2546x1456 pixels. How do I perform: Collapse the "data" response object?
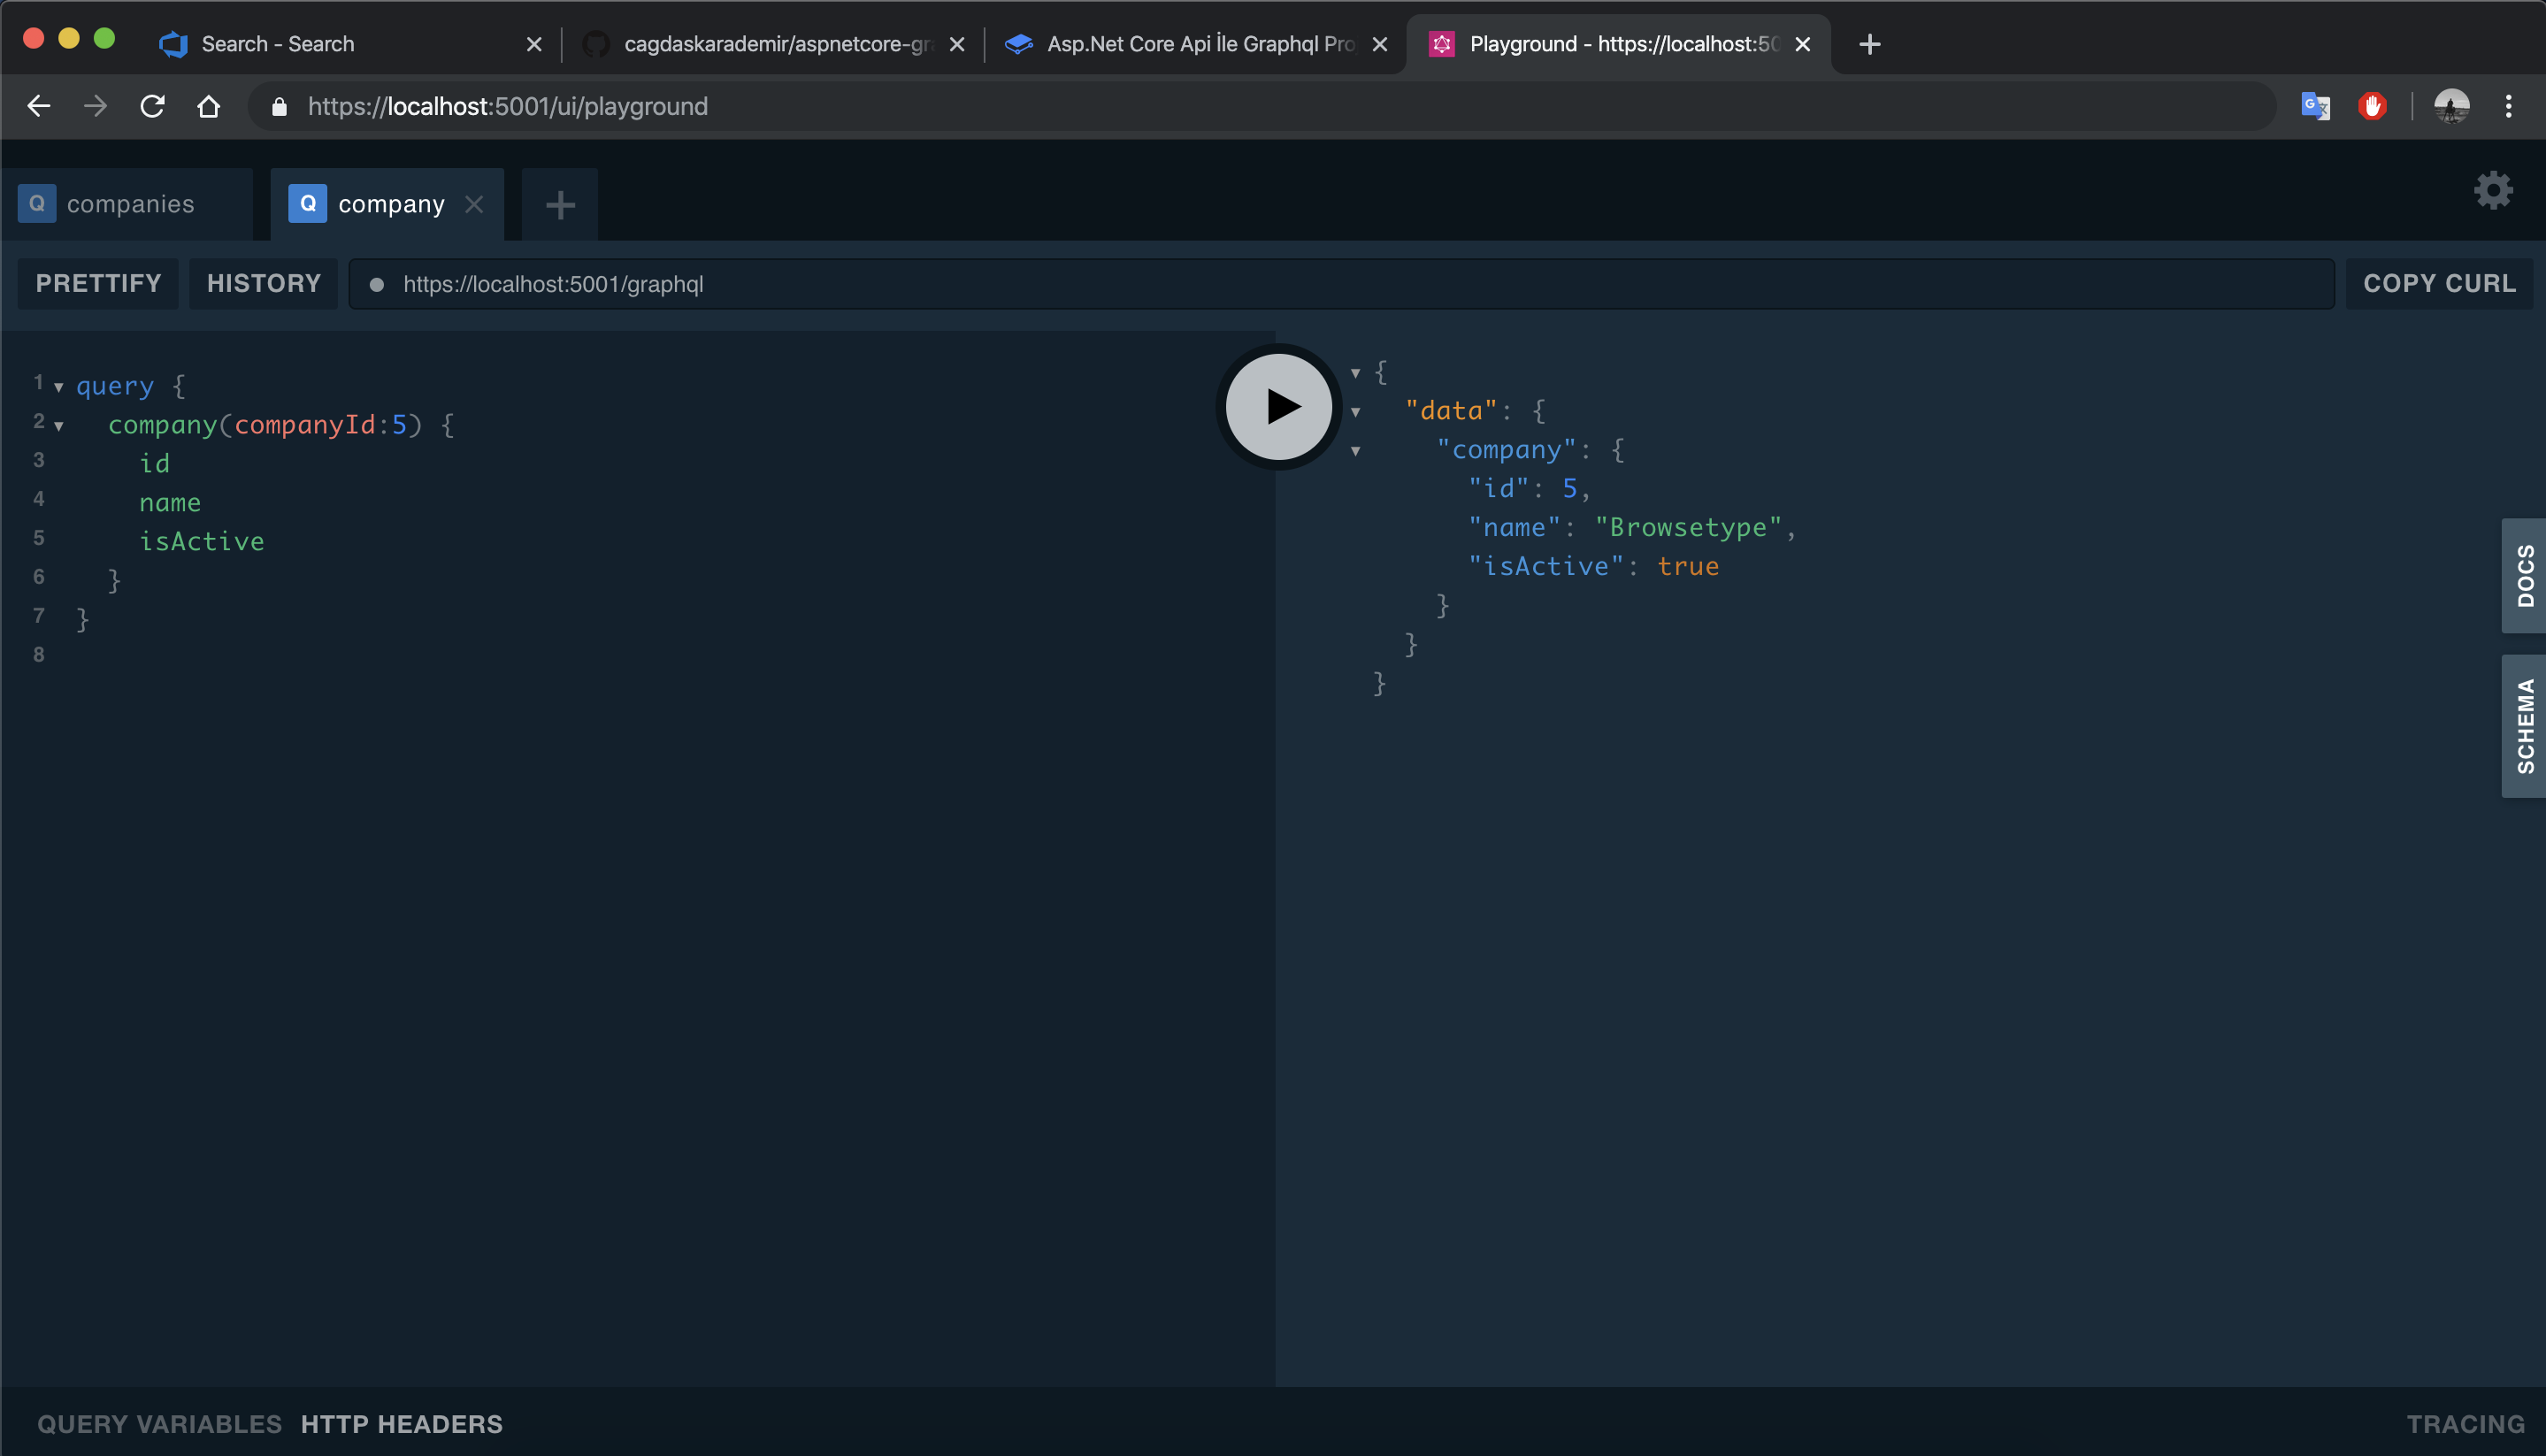pyautogui.click(x=1355, y=412)
